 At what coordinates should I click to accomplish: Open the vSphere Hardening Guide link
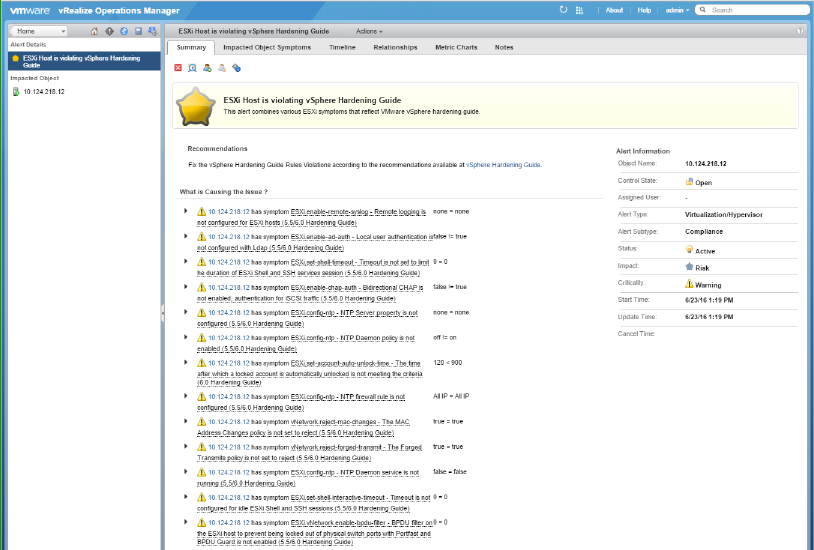(503, 165)
